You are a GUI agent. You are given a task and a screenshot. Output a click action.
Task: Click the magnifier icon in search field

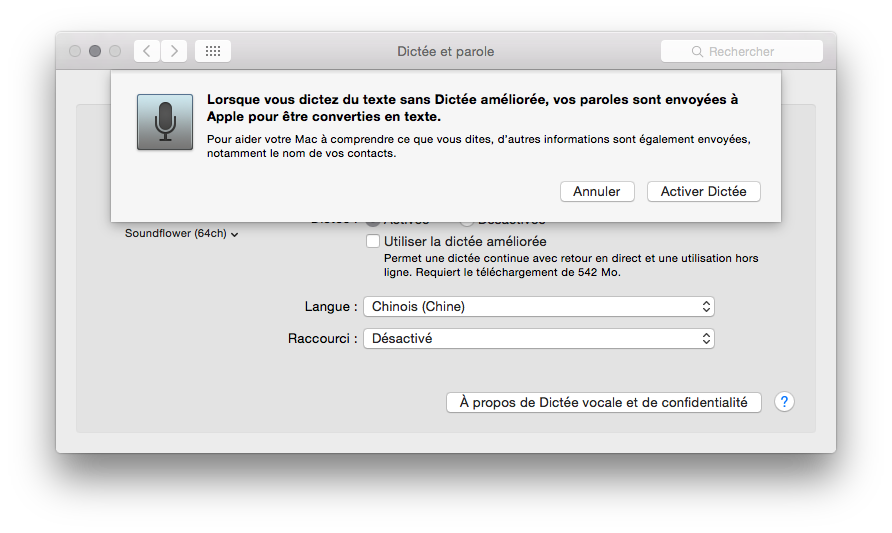(x=697, y=52)
